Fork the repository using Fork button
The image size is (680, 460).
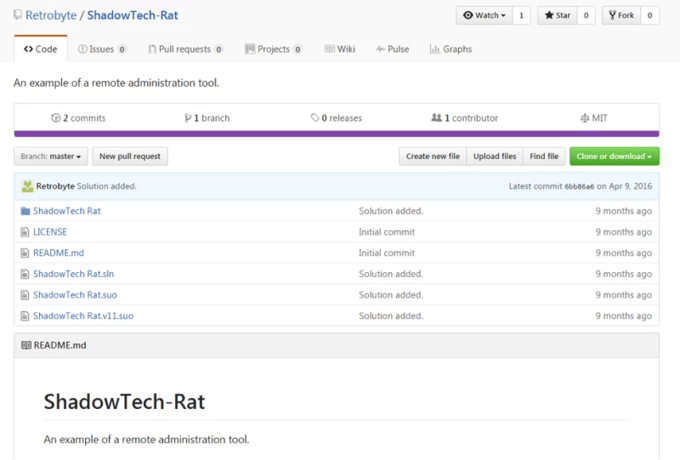620,15
